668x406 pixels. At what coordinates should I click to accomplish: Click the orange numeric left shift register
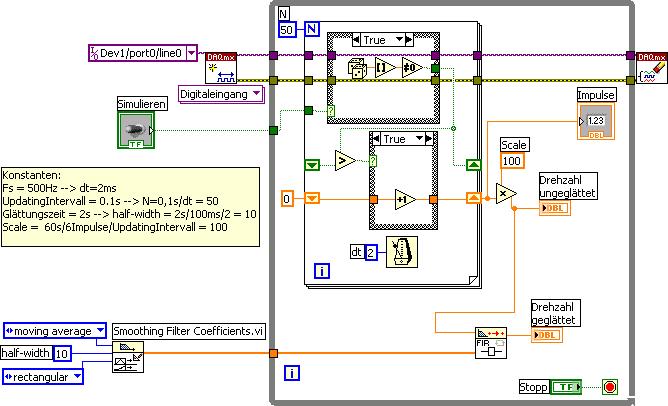pyautogui.click(x=312, y=198)
